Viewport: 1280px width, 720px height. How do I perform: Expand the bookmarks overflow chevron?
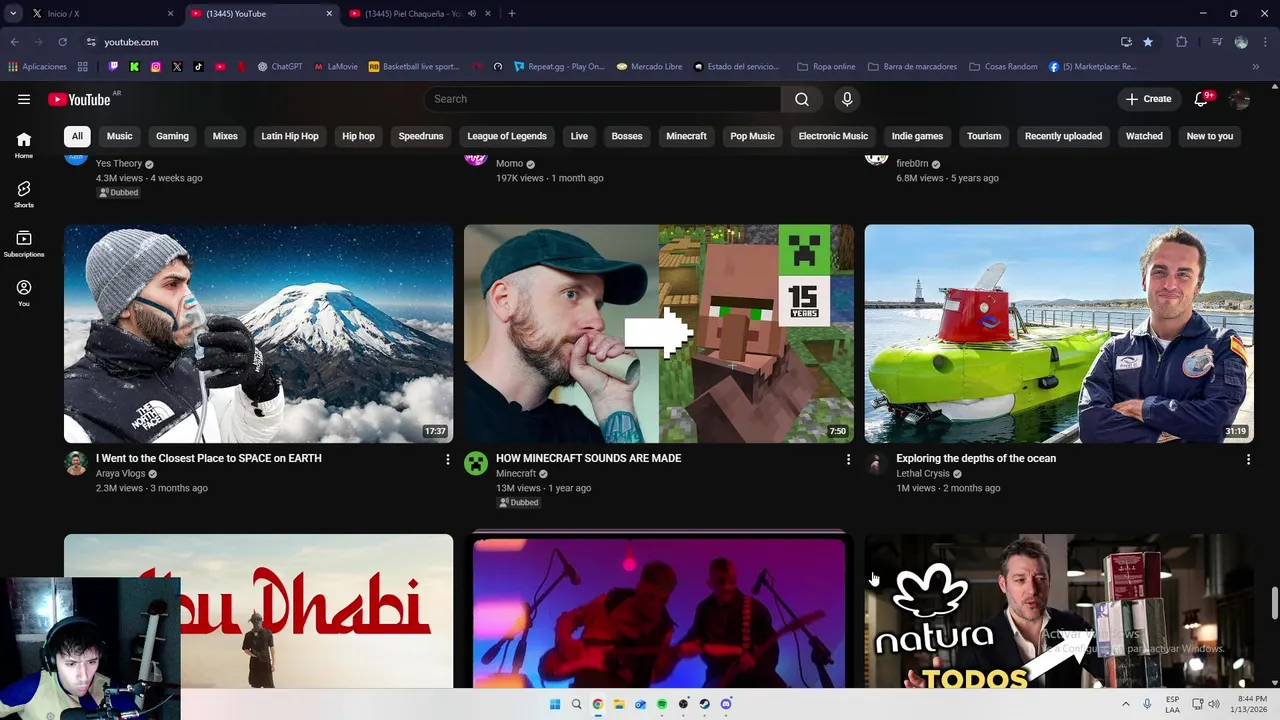(1256, 67)
